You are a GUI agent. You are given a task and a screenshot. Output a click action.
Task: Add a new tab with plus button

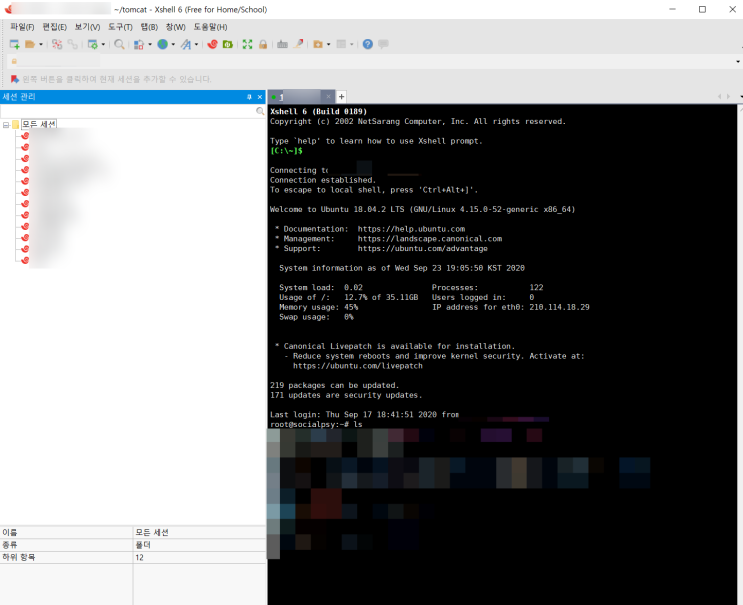[x=341, y=97]
